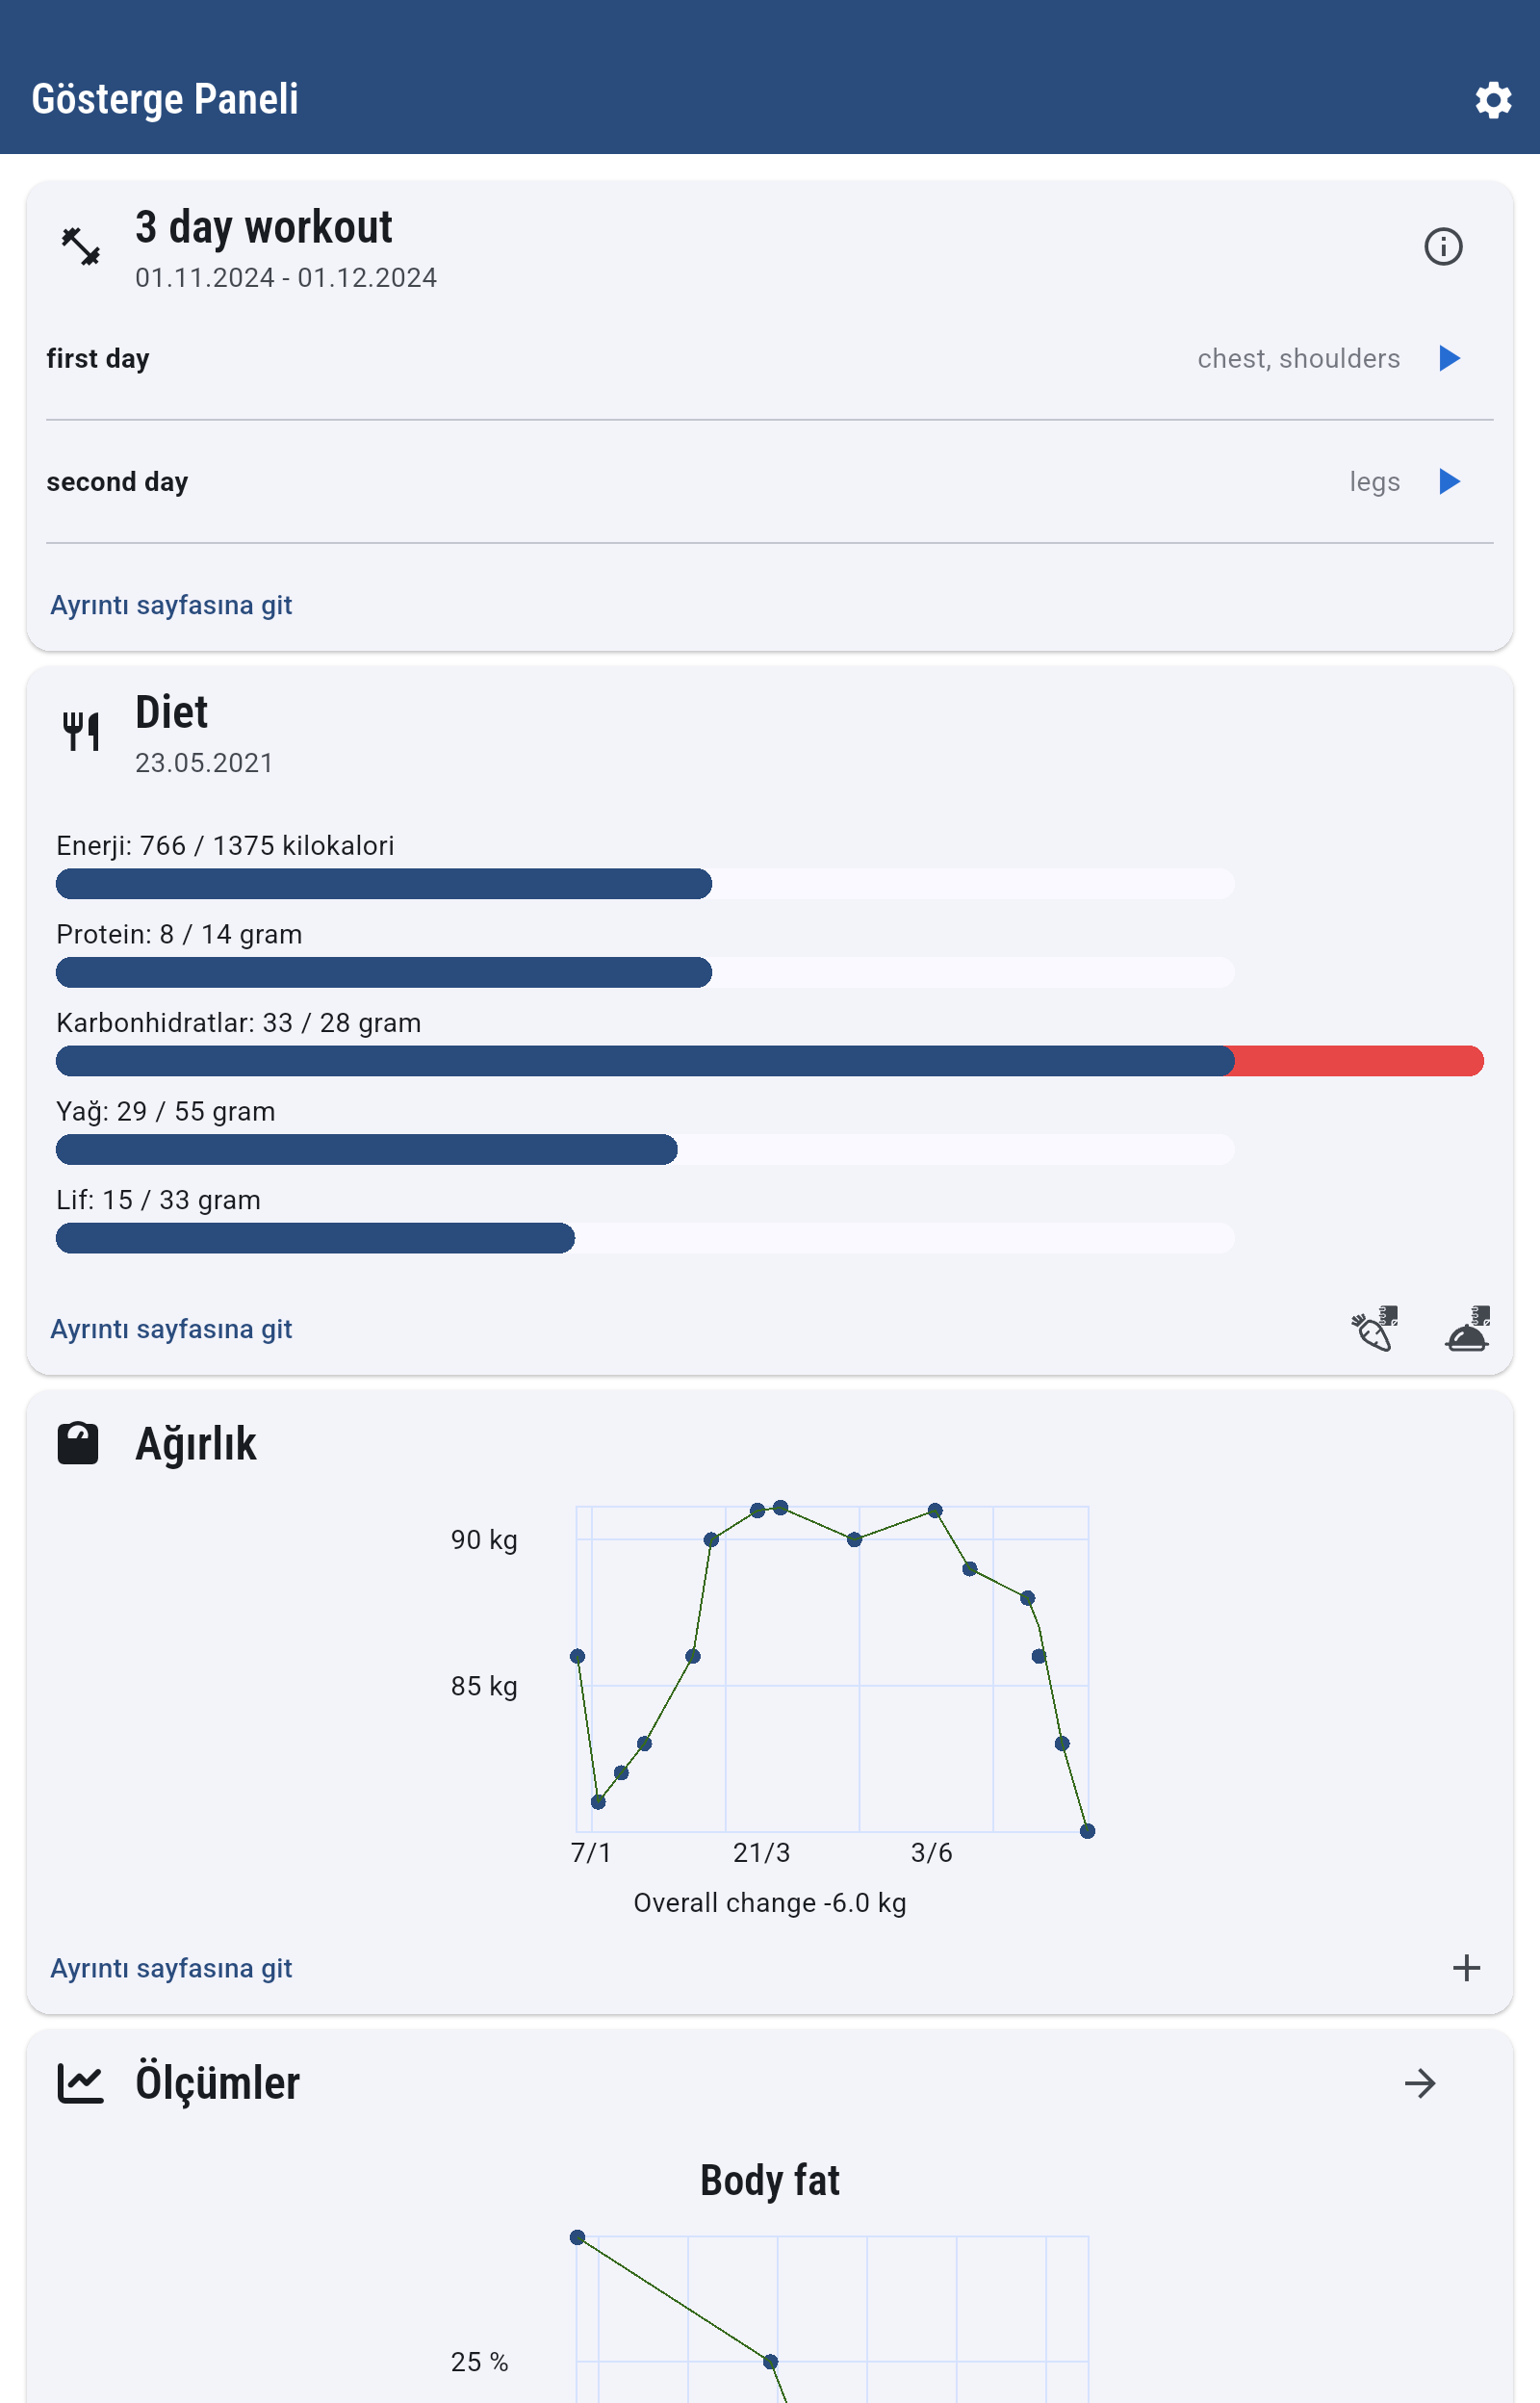
Task: Log a meal with the dish icon
Action: 1467,1328
